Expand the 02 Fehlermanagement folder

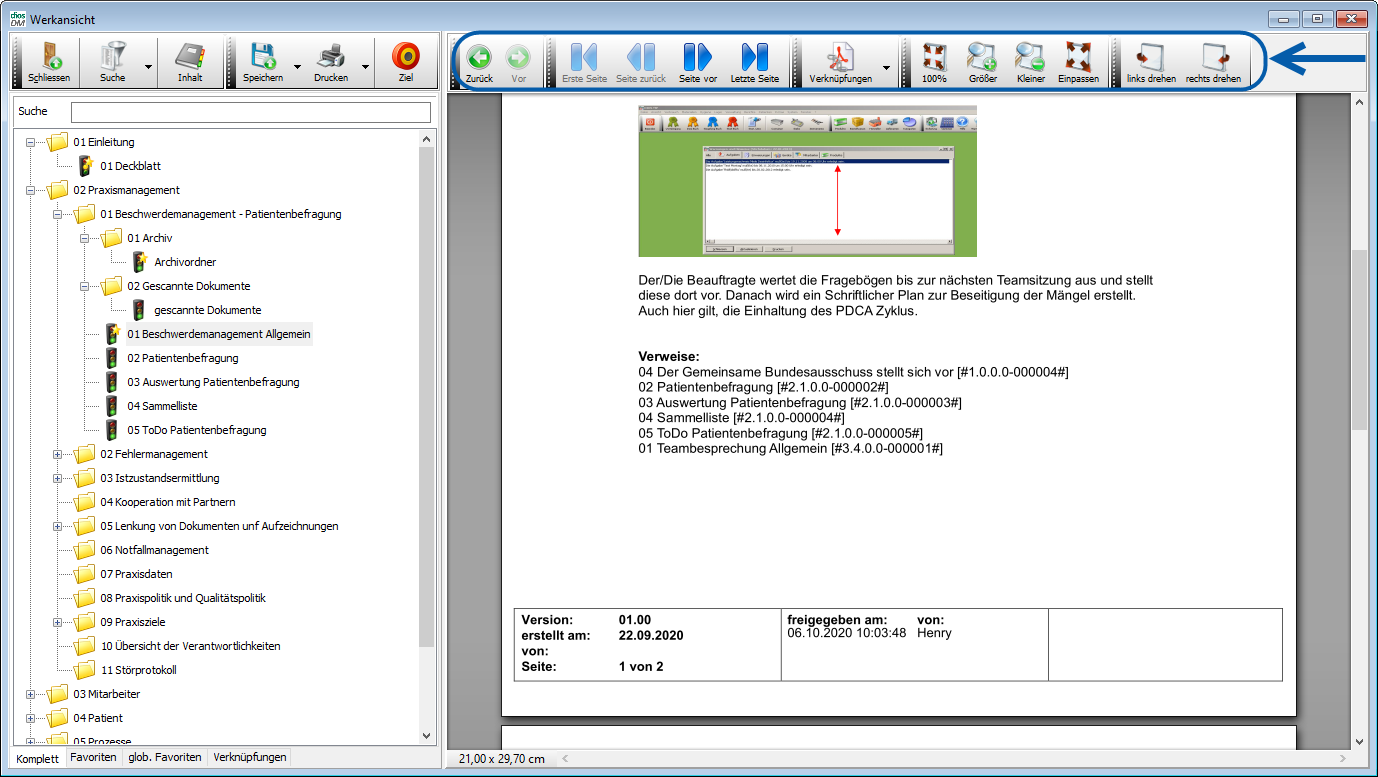[x=57, y=454]
